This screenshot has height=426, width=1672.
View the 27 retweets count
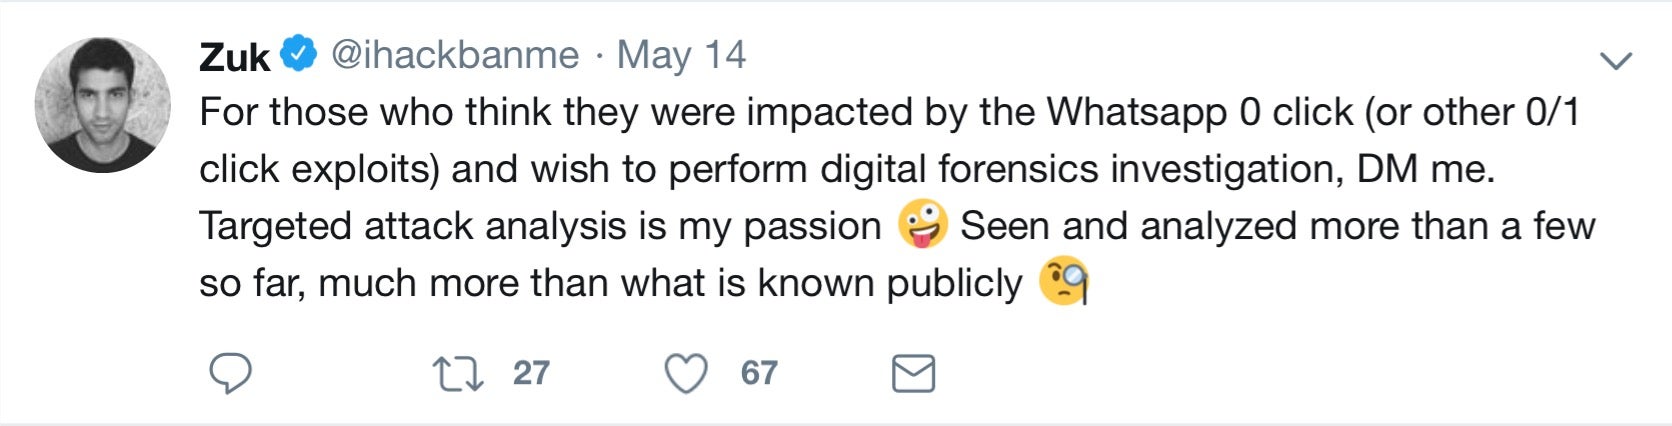[531, 373]
